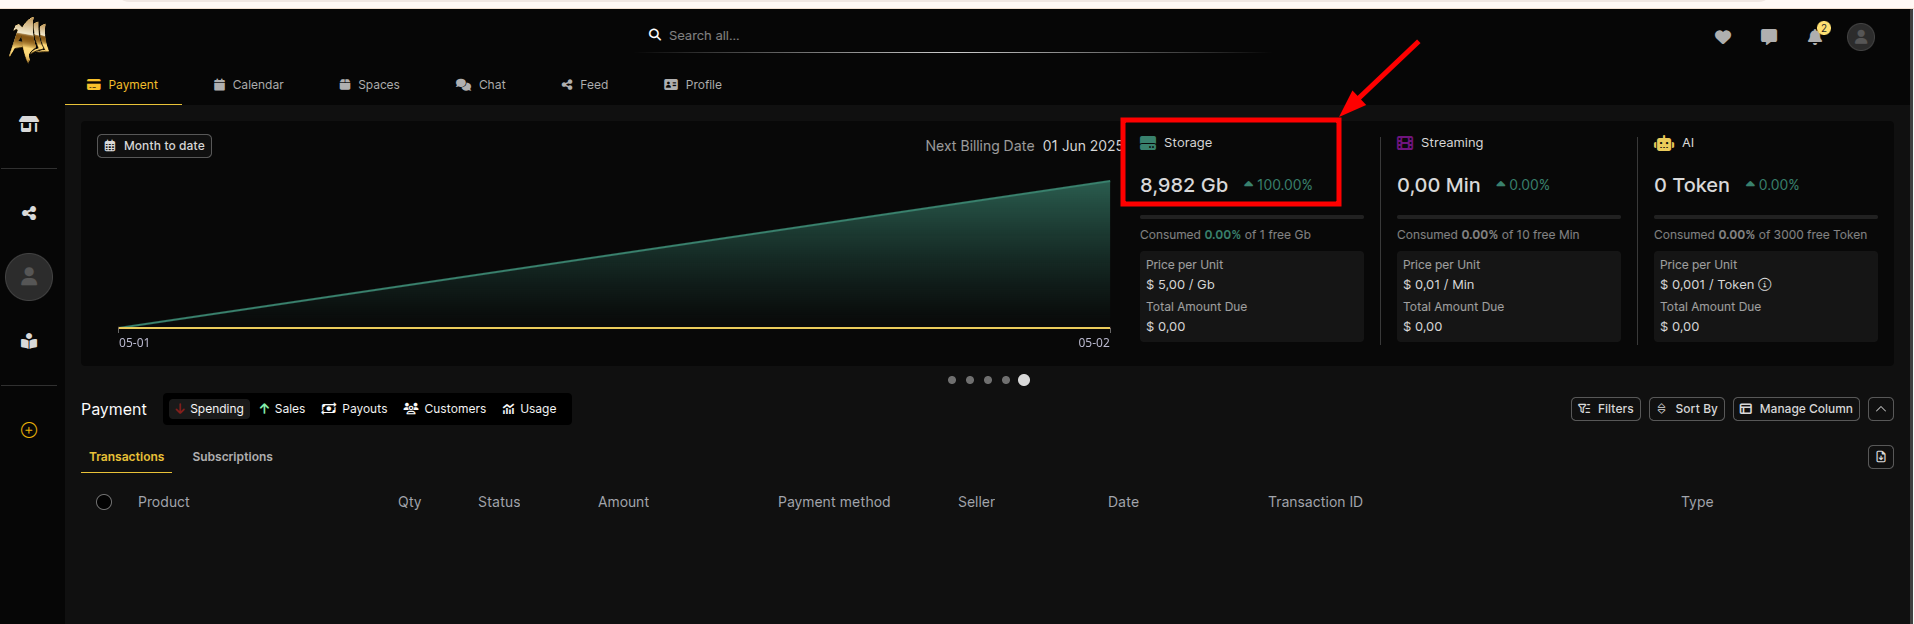
Task: Click the book reader sidebar icon
Action: point(29,341)
